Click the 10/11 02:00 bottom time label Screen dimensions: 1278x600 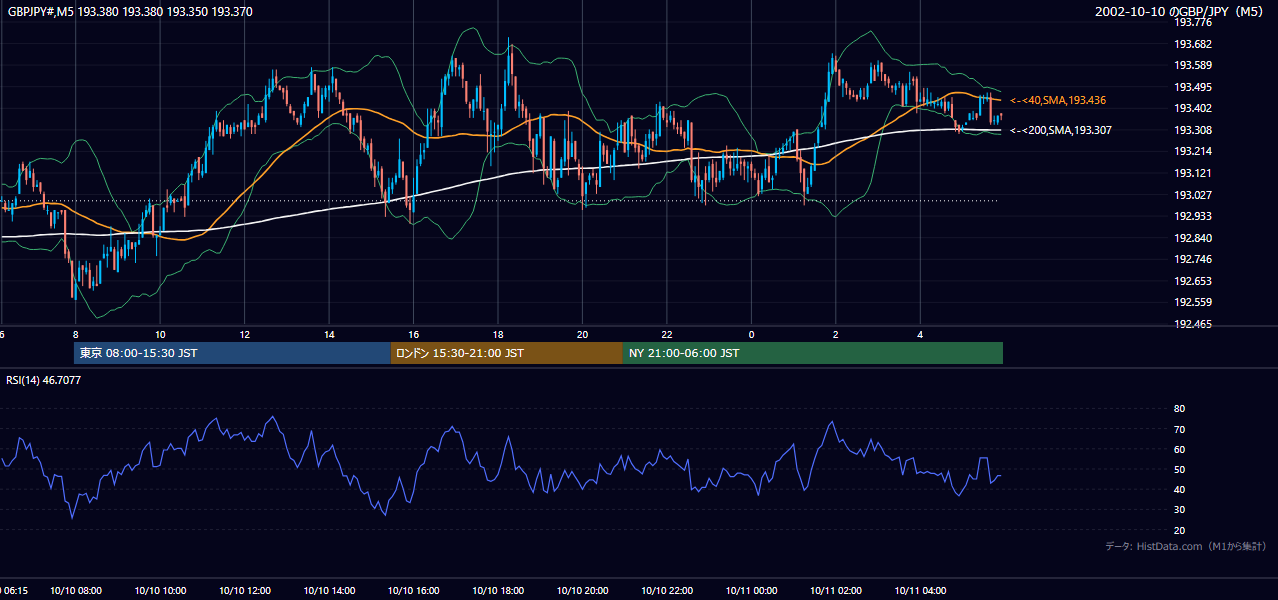click(x=836, y=591)
